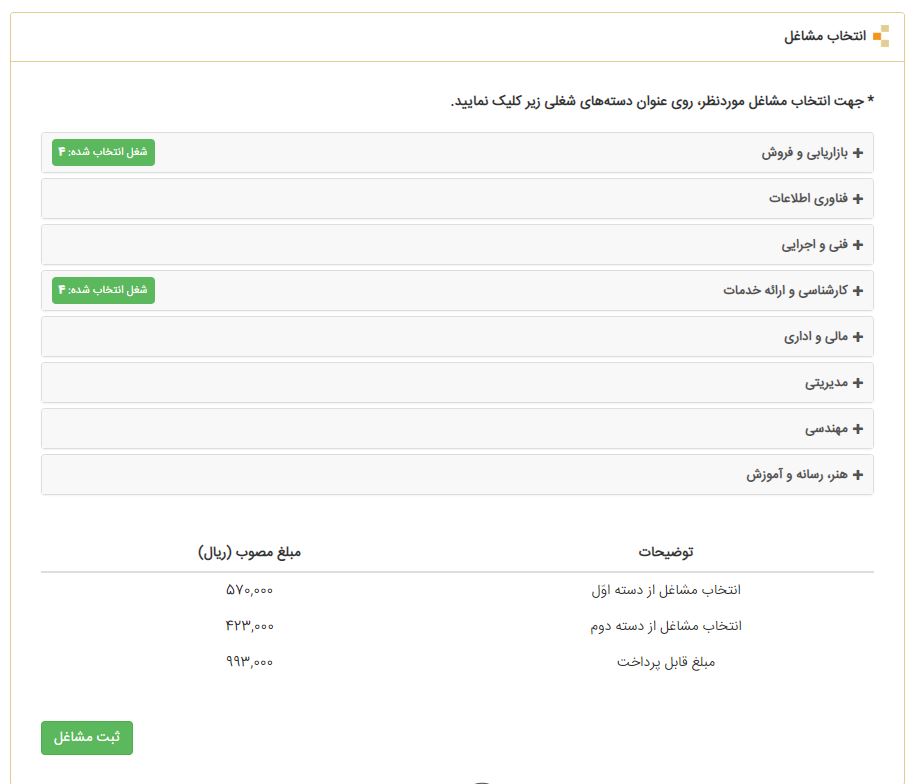The image size is (919, 784).
Task: Expand the هنر، رسانه و آموزش category
Action: 457,475
